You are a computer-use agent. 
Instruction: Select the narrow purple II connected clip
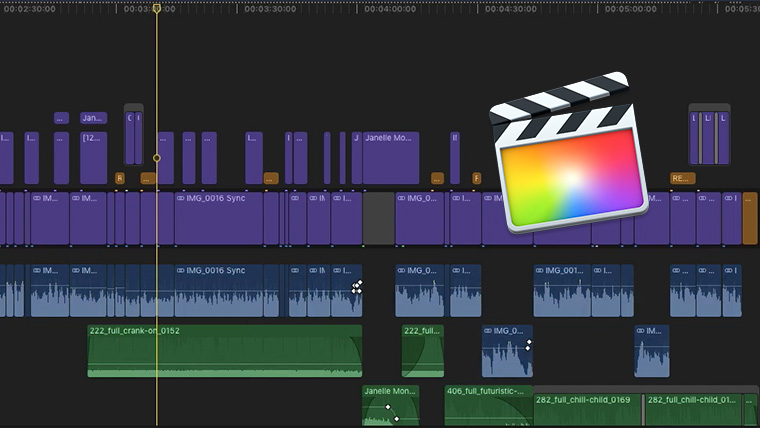(x=455, y=158)
